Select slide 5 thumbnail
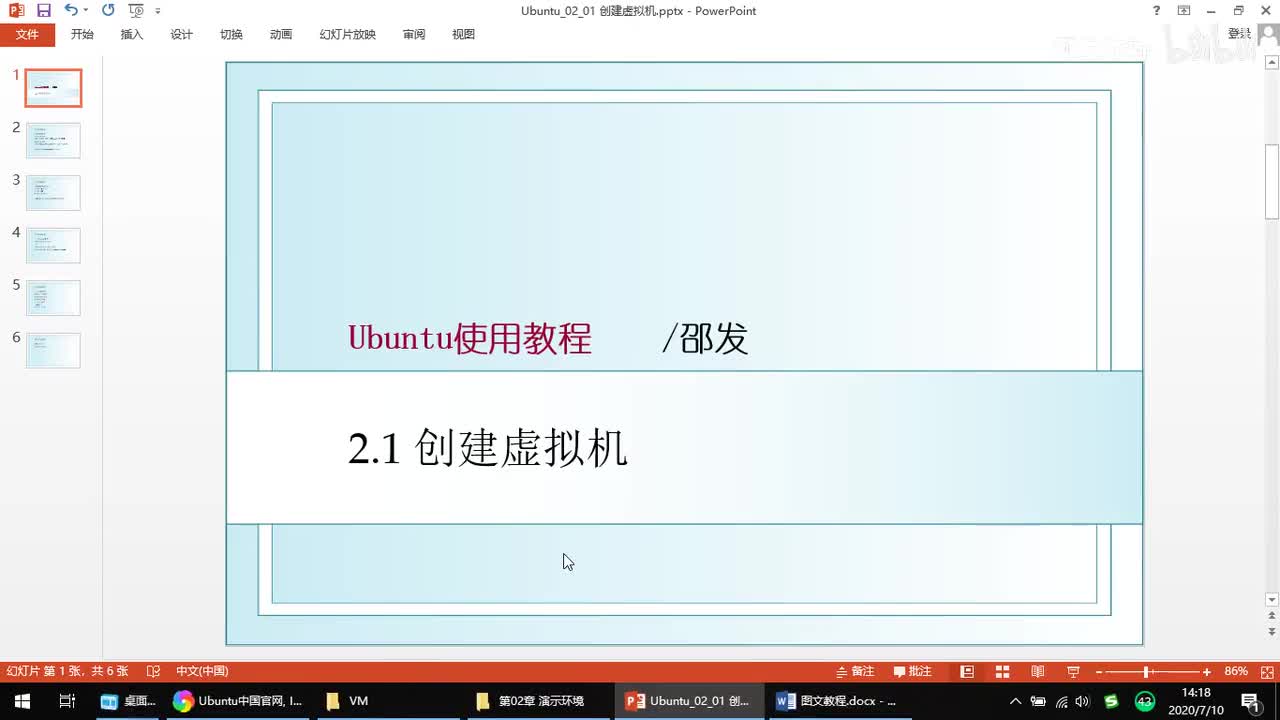The height and width of the screenshot is (720, 1280). (53, 297)
